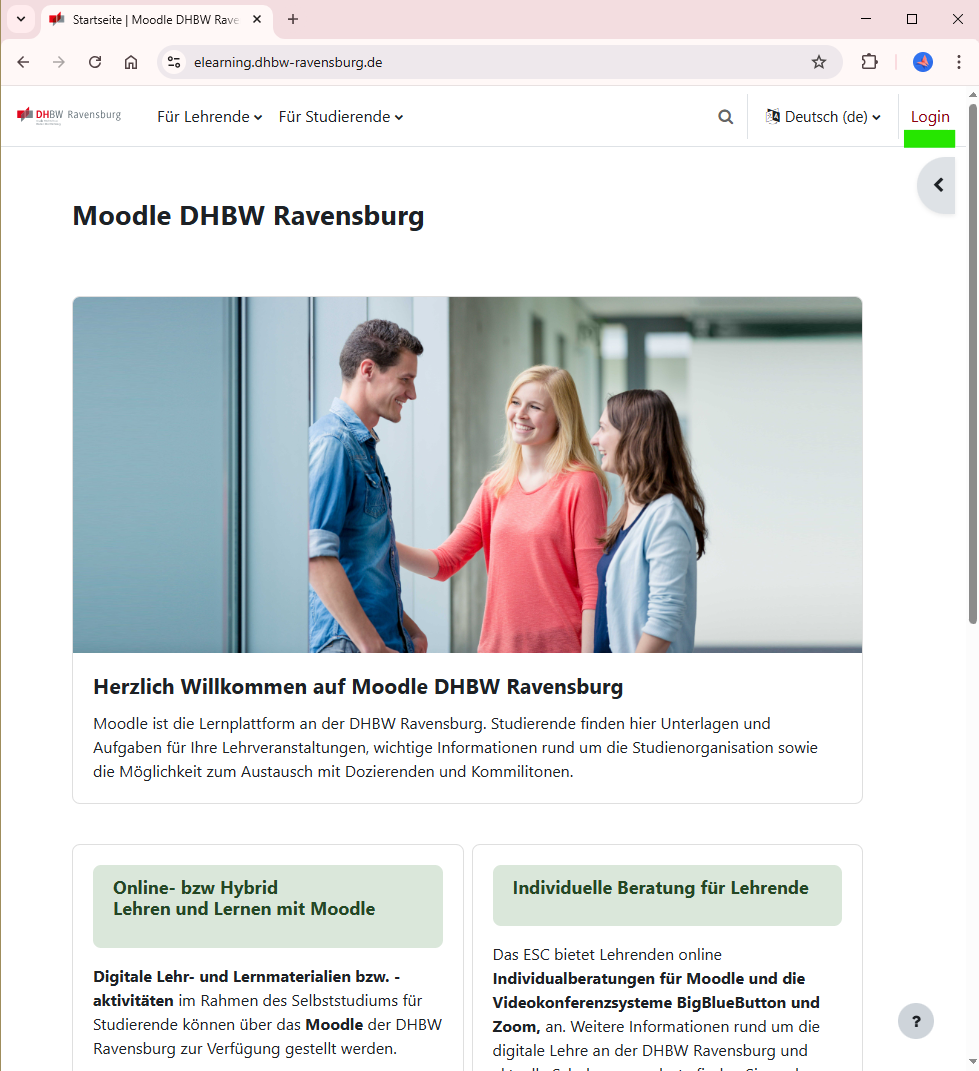Viewport: 979px width, 1071px height.
Task: View site information icon in address bar
Action: pyautogui.click(x=174, y=62)
